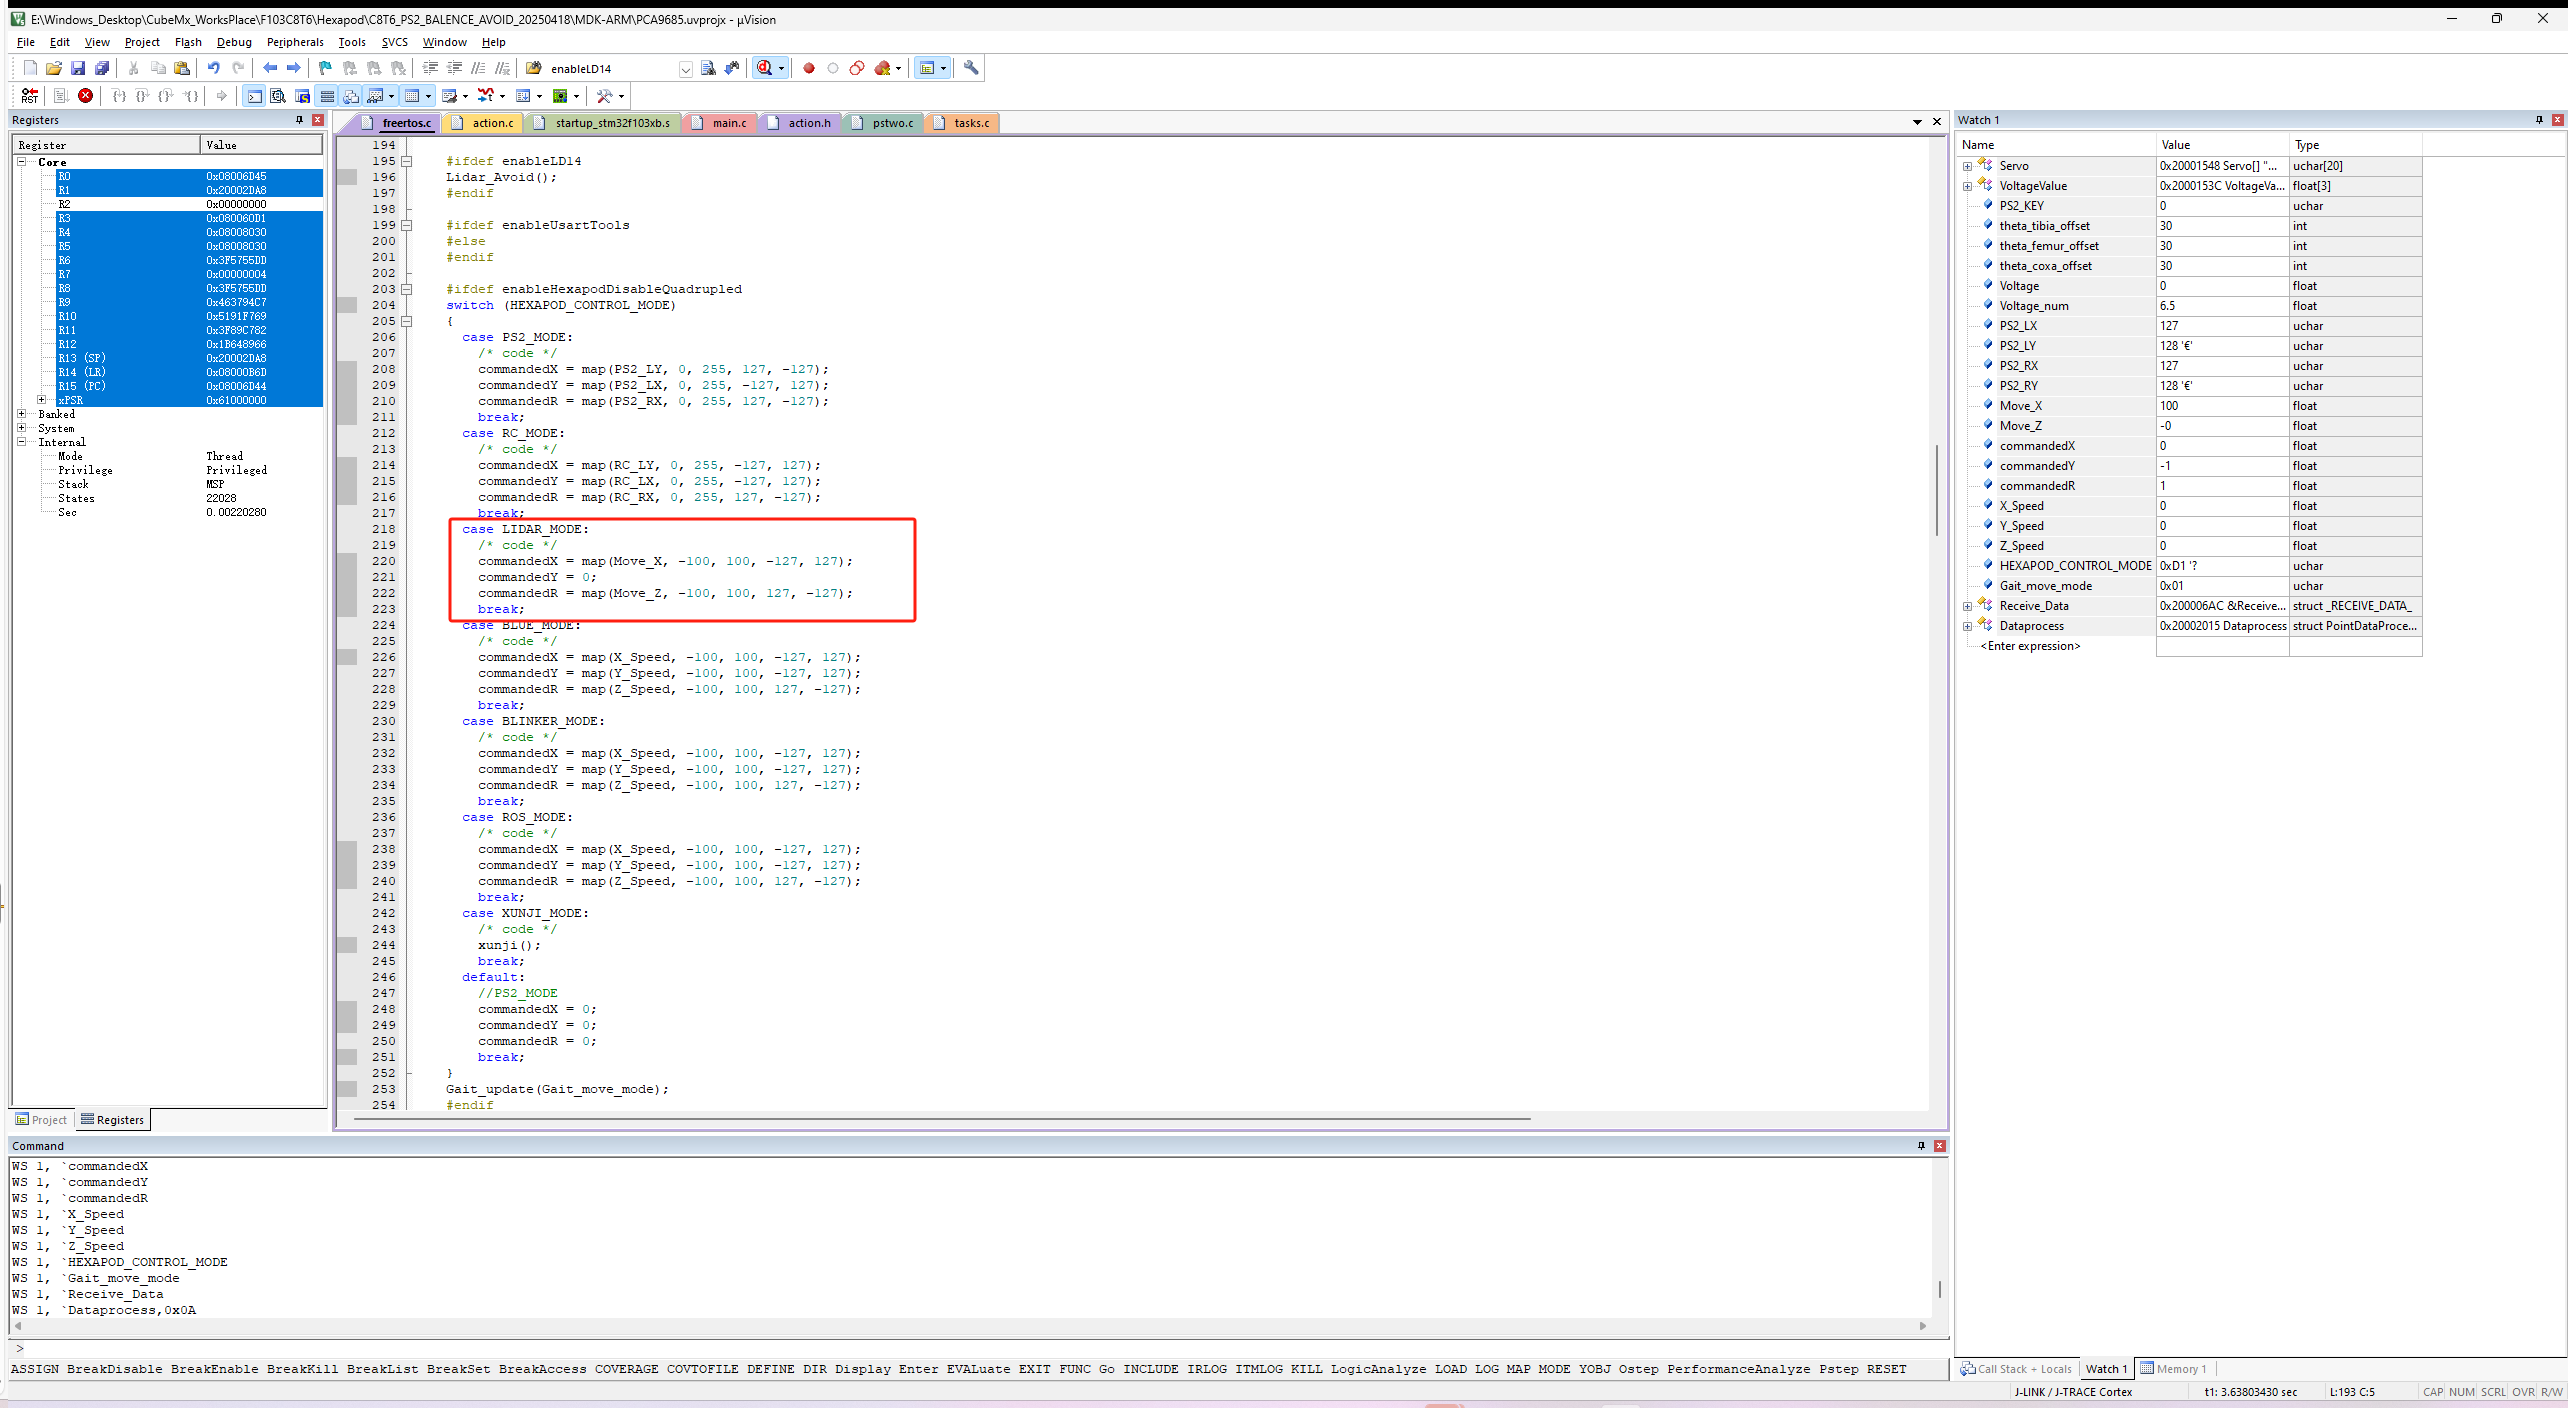Viewport: 2568px width, 1408px height.
Task: Open the Memory 1 tab
Action: (2174, 1369)
